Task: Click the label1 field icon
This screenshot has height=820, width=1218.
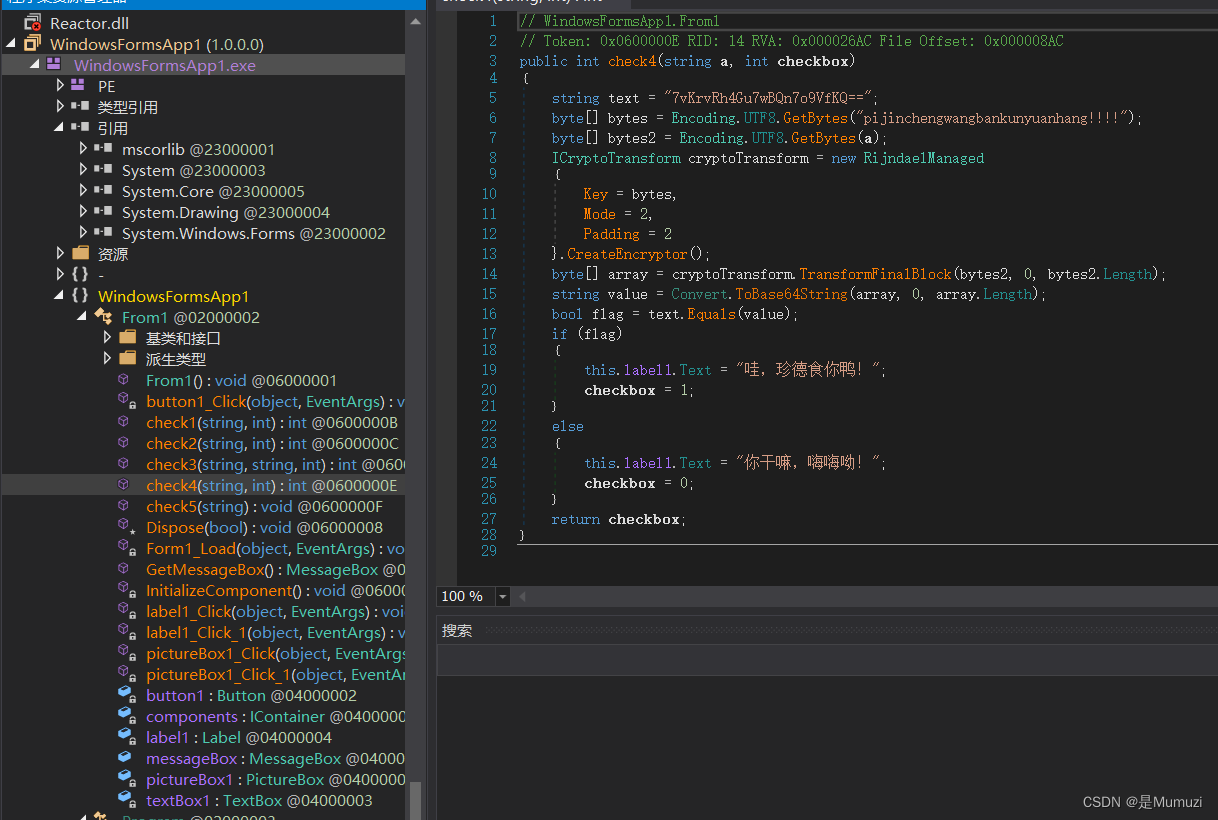Action: coord(126,737)
